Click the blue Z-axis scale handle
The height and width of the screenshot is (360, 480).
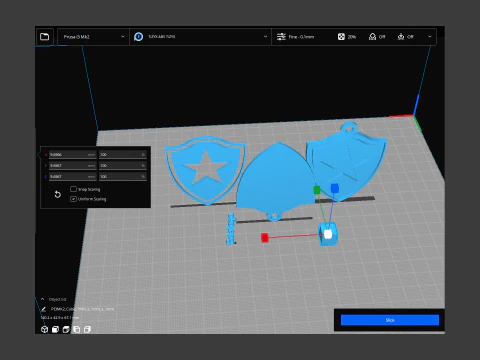335,188
